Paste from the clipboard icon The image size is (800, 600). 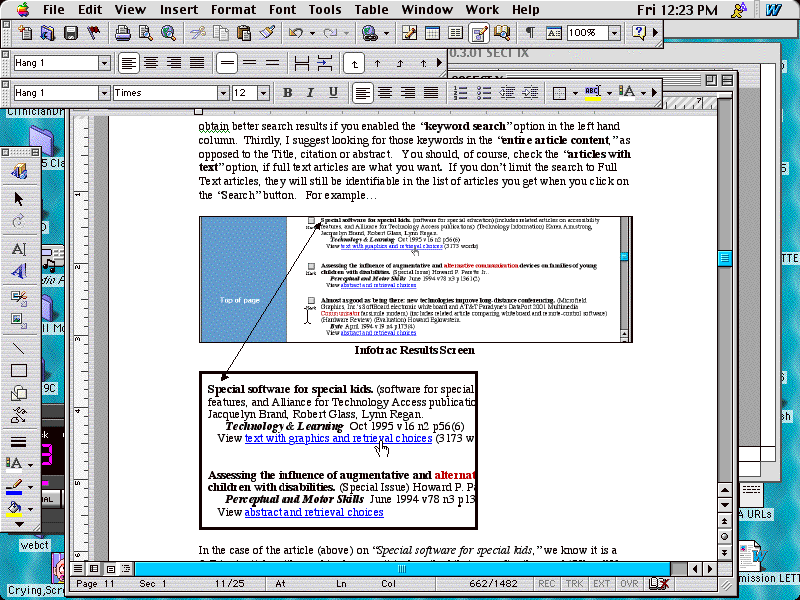(244, 33)
